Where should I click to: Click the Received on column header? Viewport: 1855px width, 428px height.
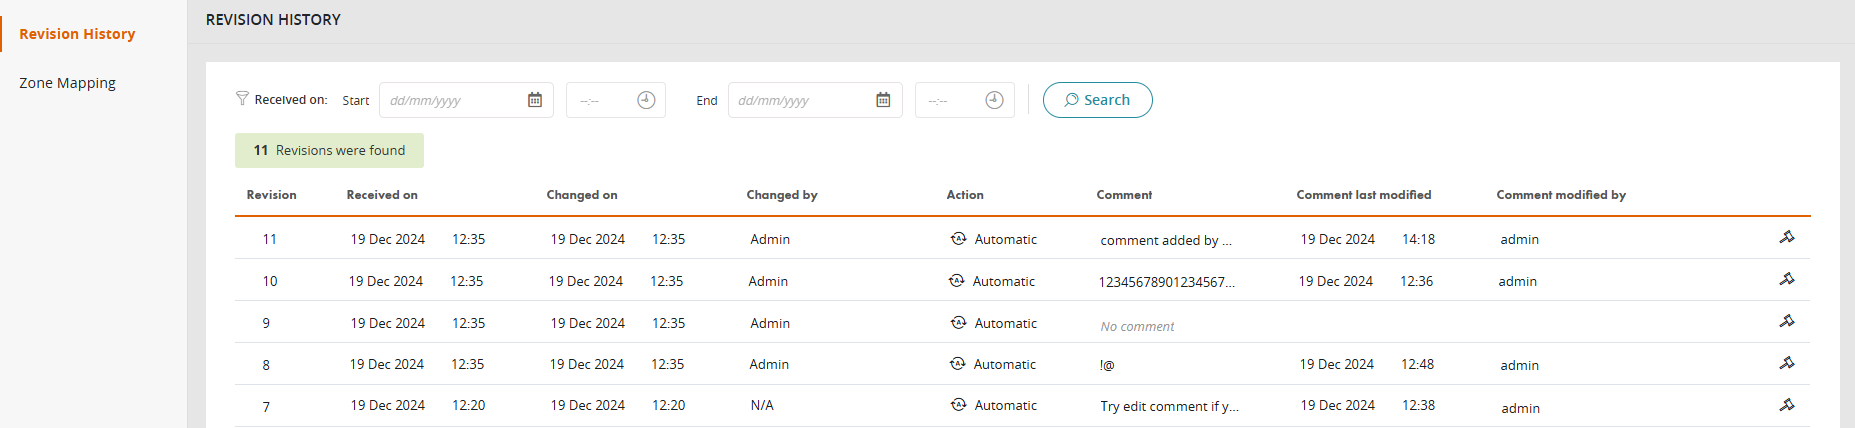(382, 195)
